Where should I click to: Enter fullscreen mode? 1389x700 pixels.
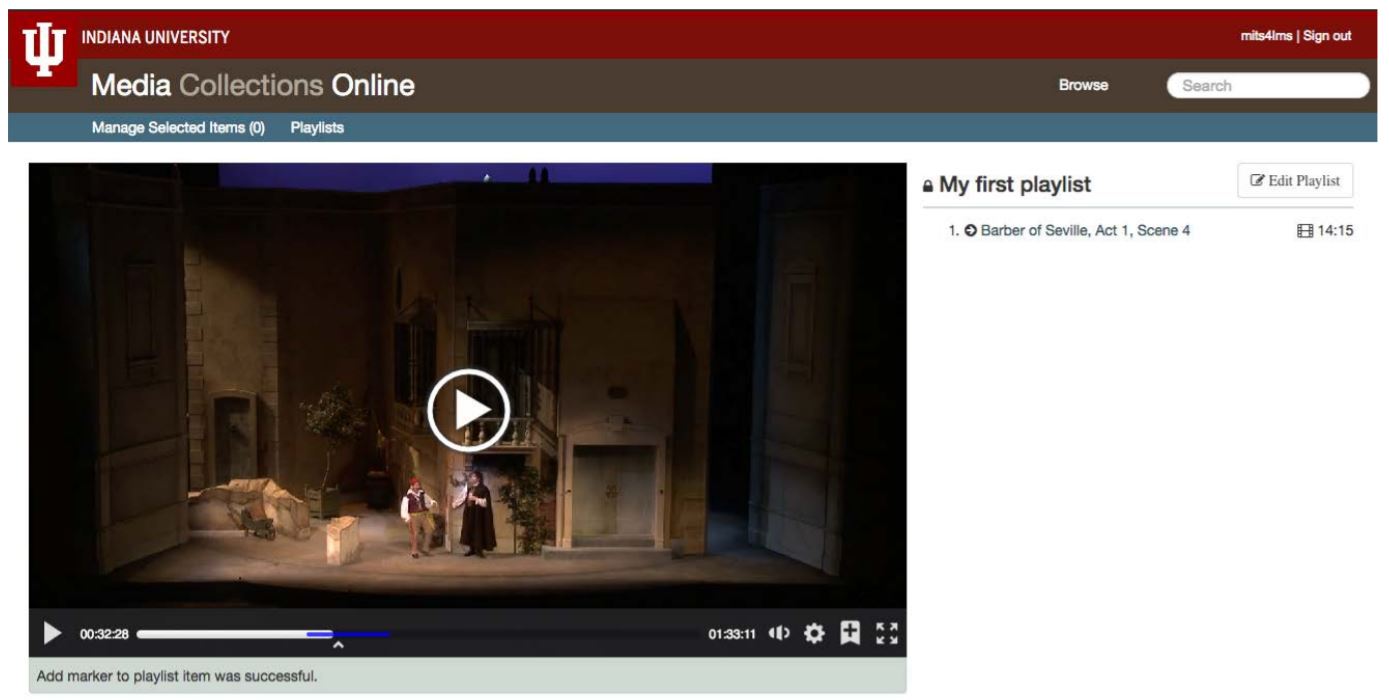point(887,633)
